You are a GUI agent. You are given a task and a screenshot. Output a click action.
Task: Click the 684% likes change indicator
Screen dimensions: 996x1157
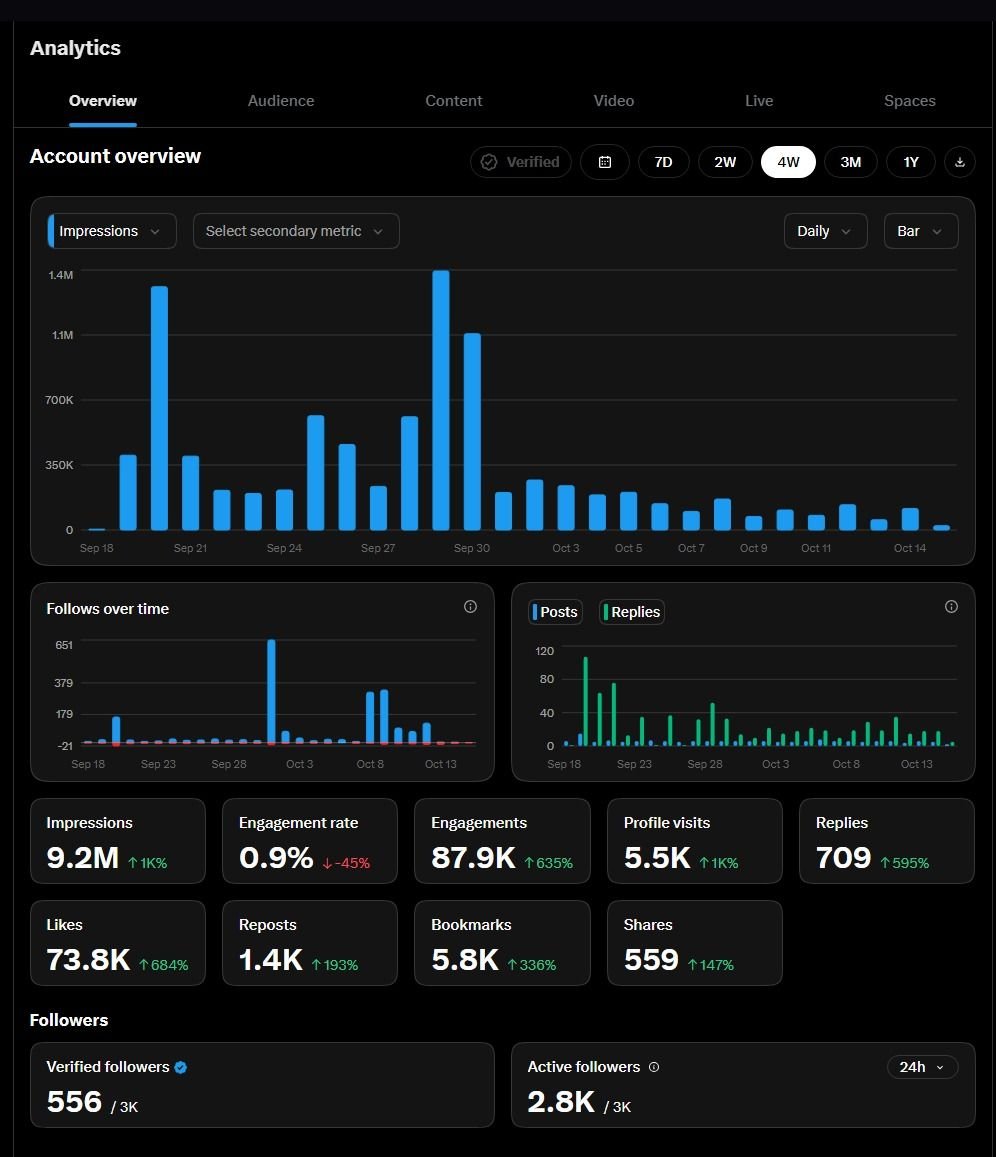click(164, 964)
